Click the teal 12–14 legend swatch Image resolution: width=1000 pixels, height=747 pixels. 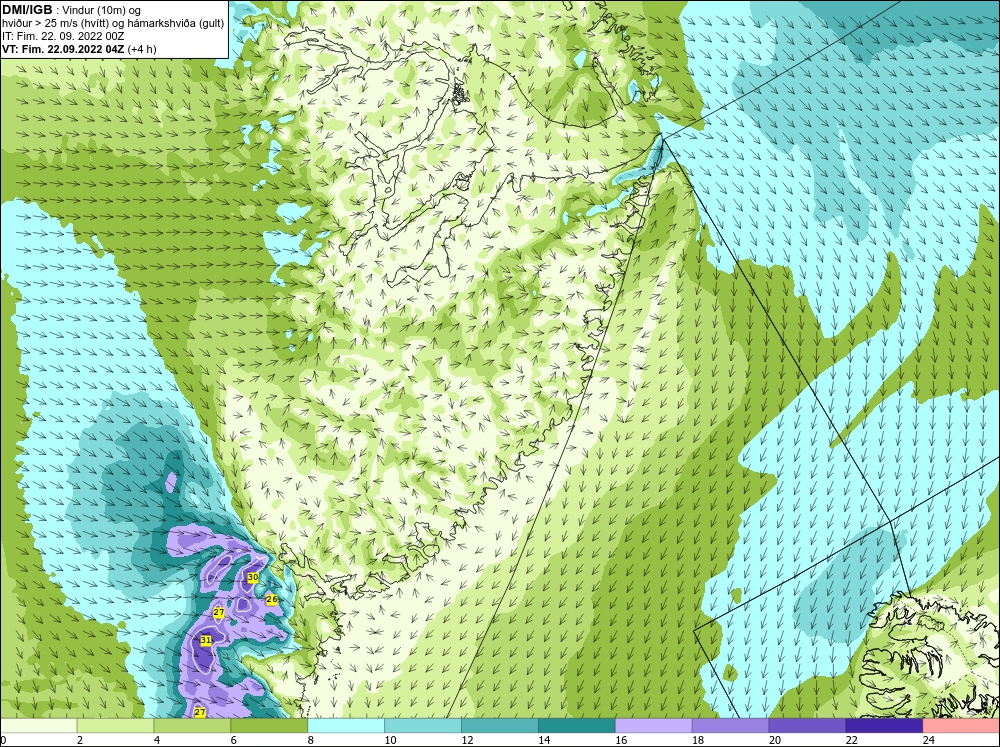[499, 726]
